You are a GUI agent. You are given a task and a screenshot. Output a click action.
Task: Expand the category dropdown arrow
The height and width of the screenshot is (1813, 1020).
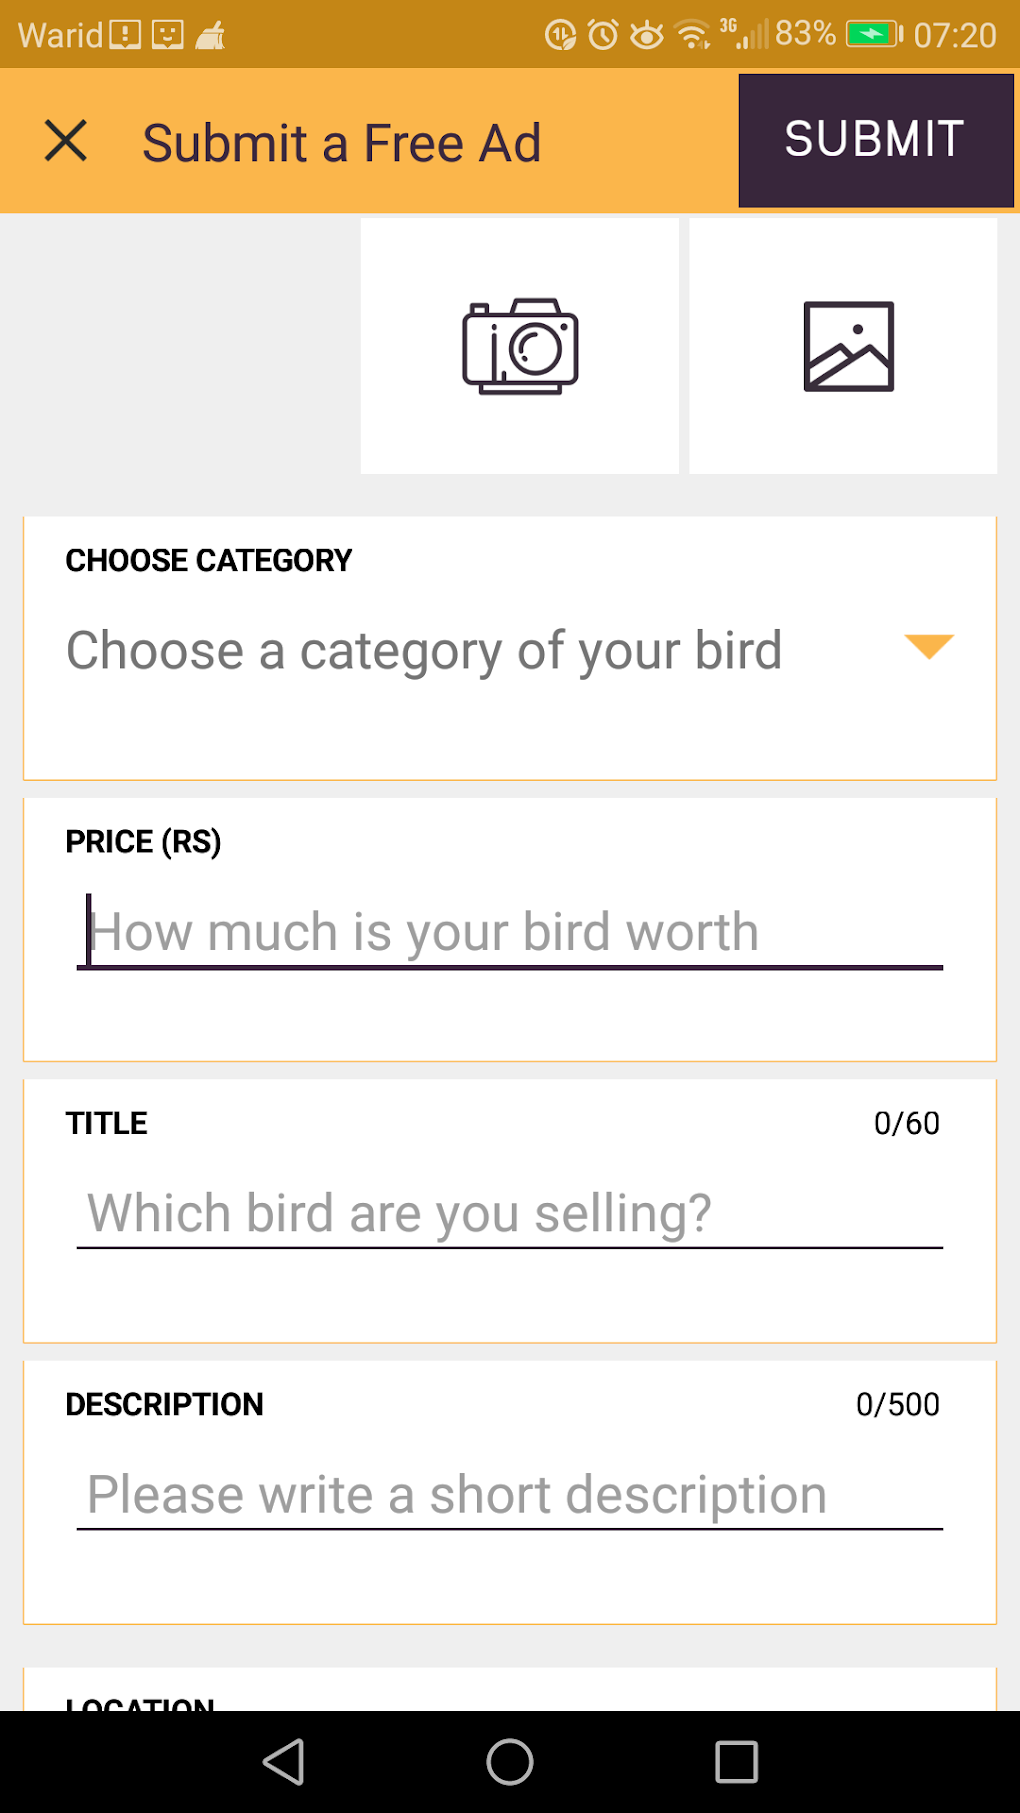pos(928,646)
